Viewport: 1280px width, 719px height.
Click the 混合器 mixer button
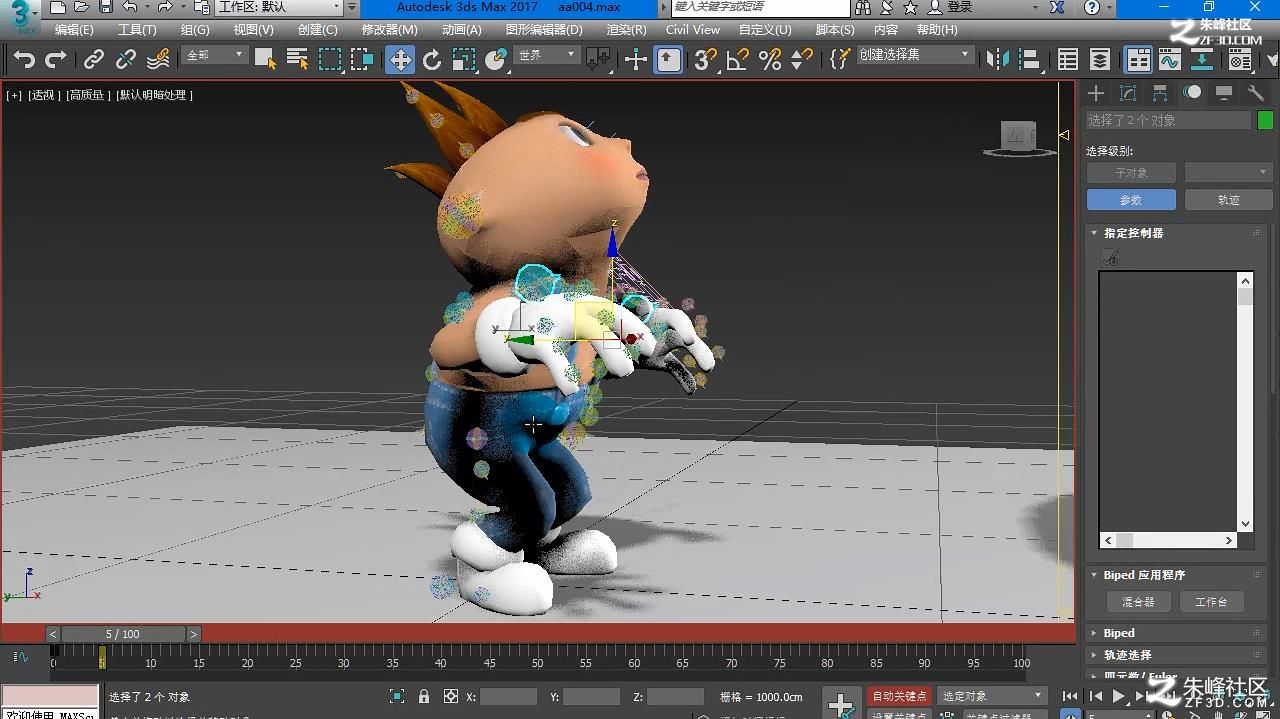click(x=1137, y=602)
